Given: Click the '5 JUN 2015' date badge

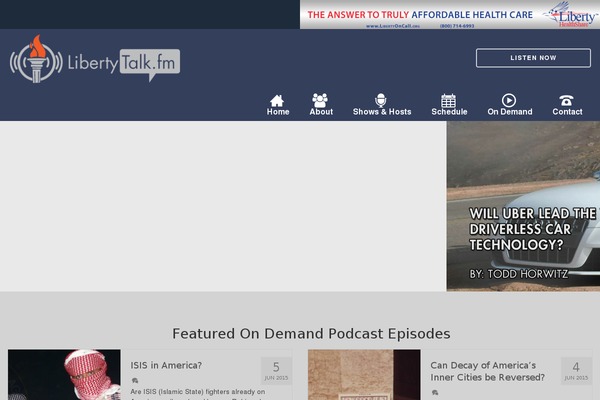Looking at the screenshot, I should pyautogui.click(x=276, y=371).
